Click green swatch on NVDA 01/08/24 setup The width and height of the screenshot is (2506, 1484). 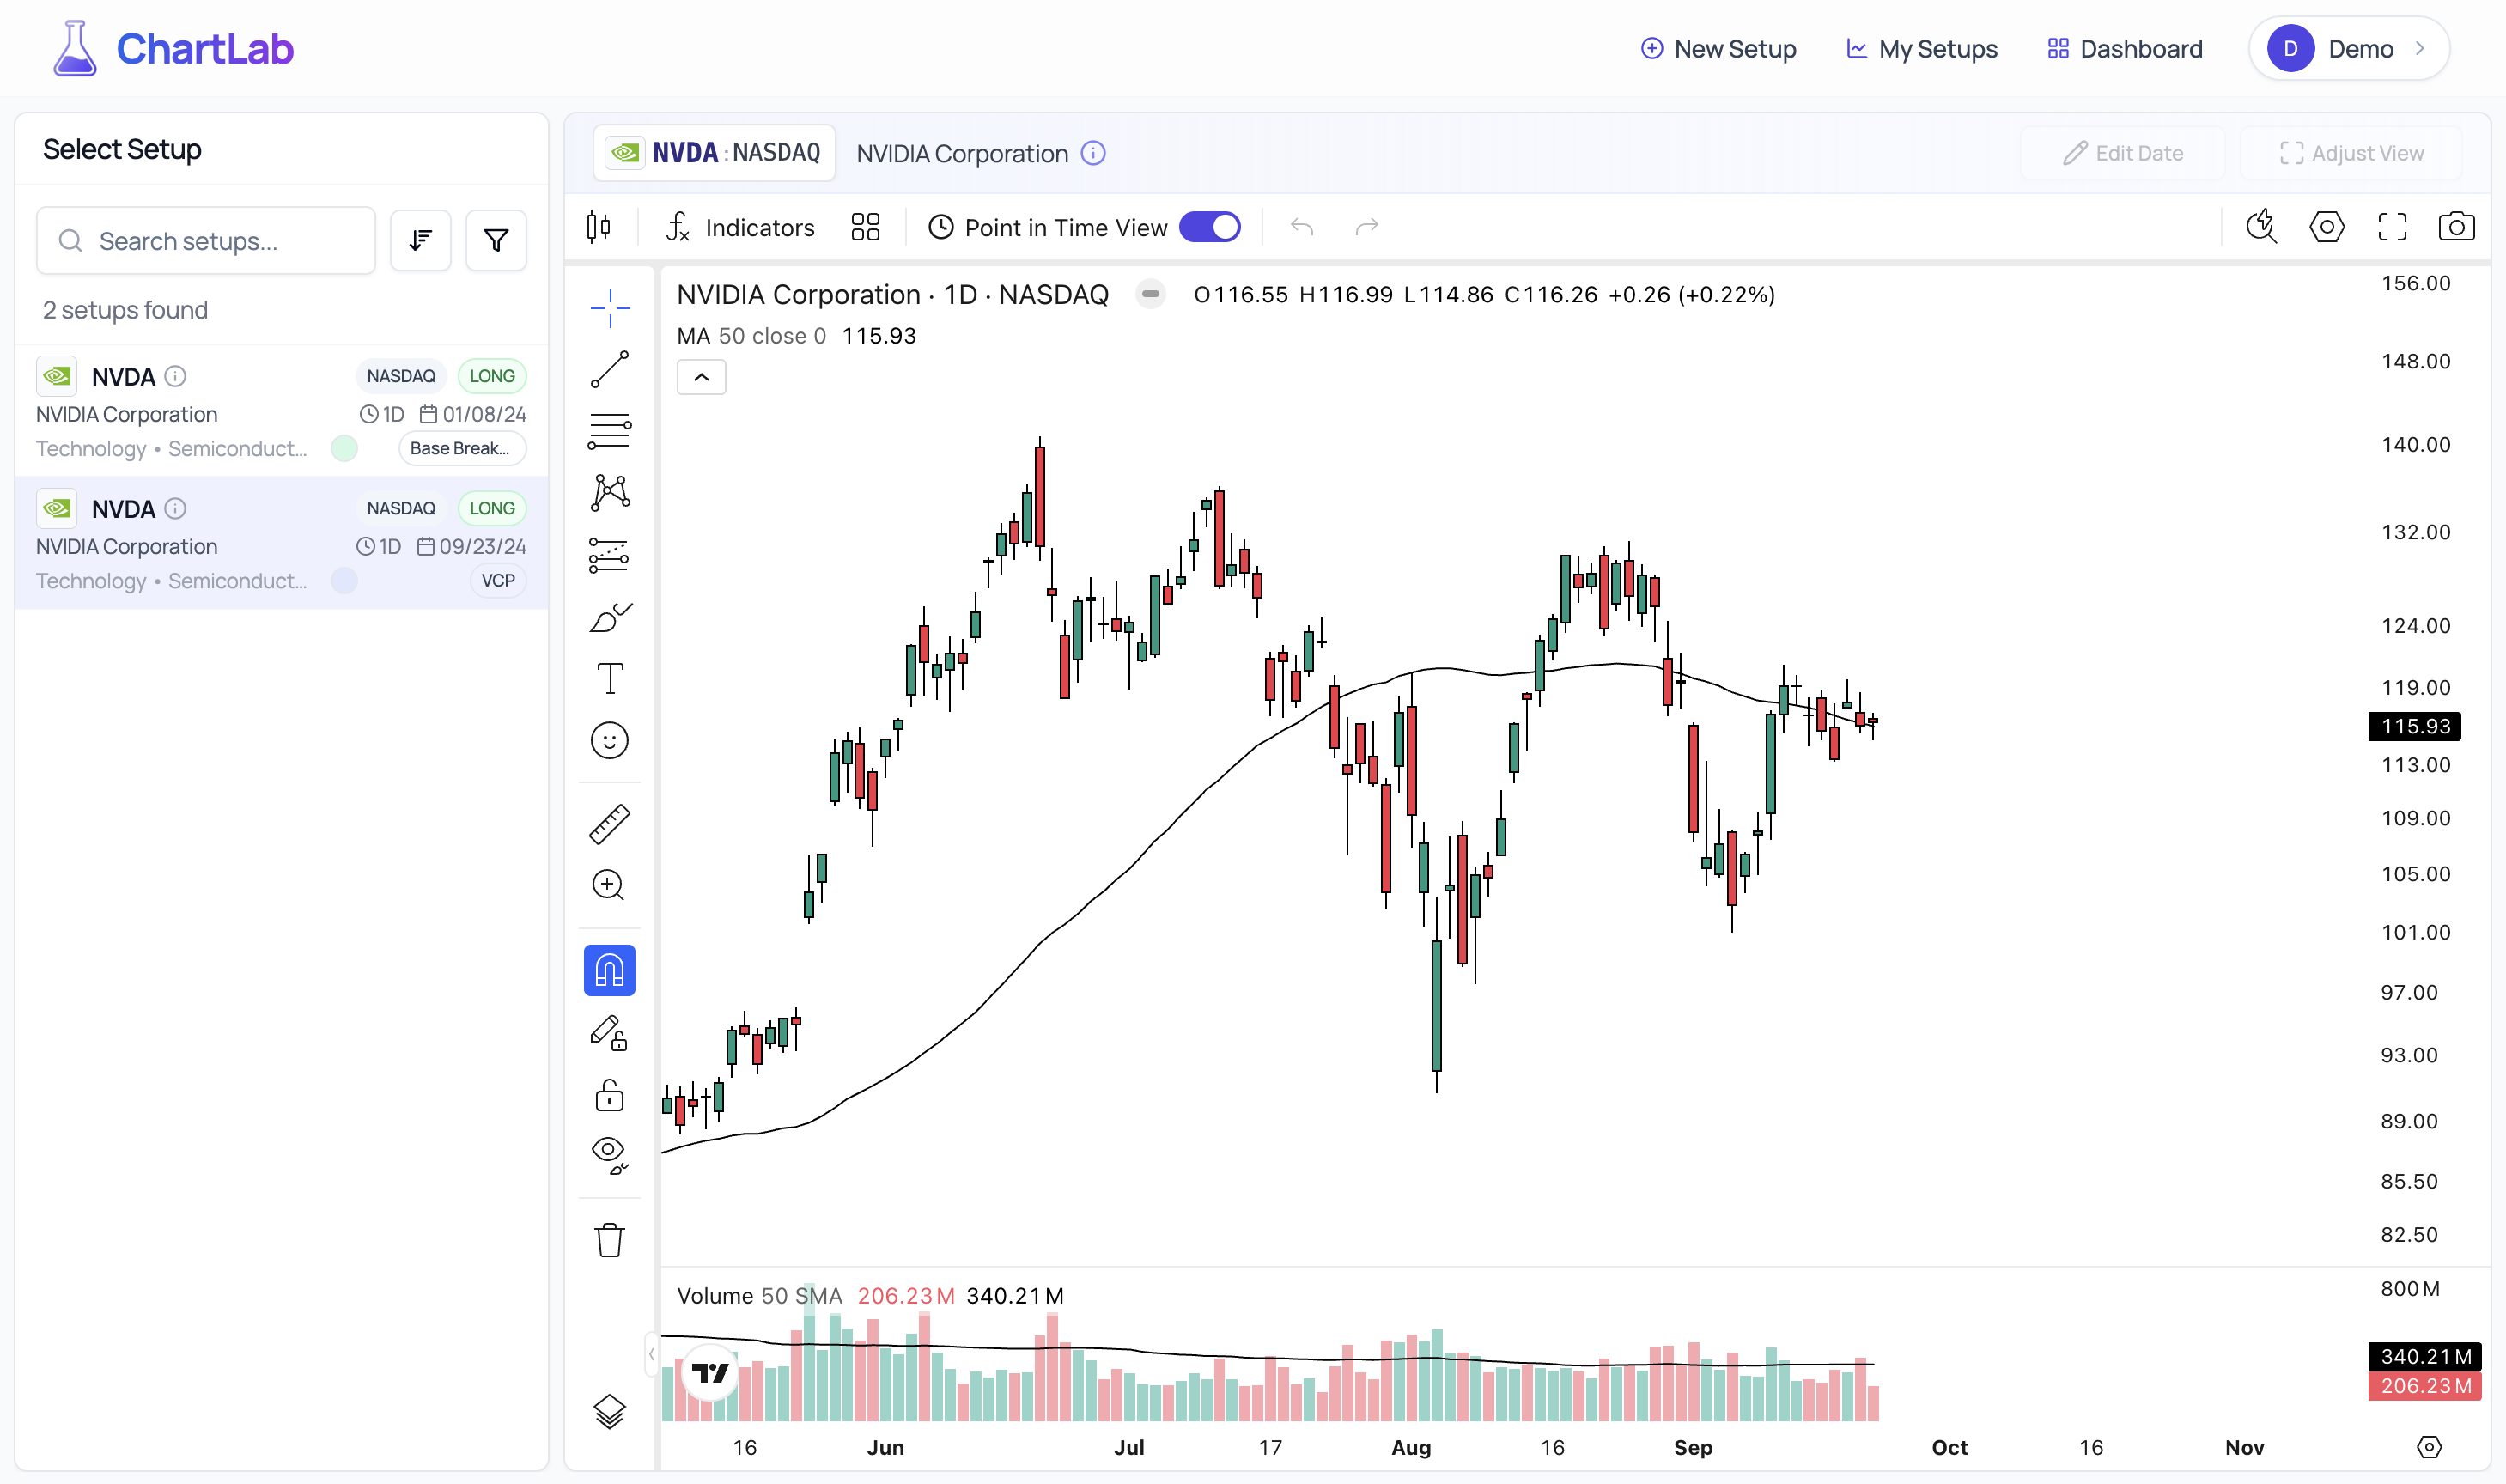coord(344,448)
